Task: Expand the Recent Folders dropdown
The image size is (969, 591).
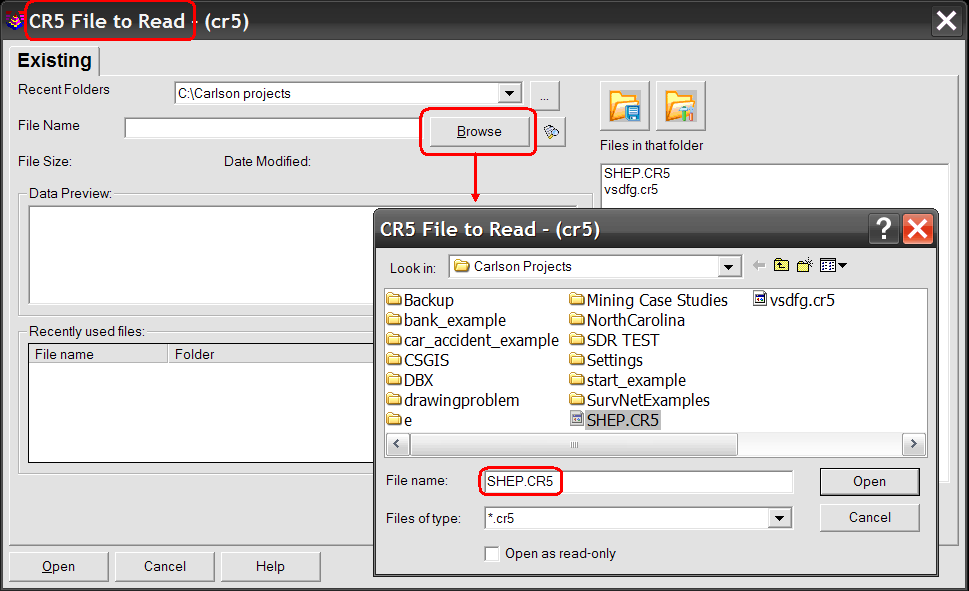Action: click(509, 93)
